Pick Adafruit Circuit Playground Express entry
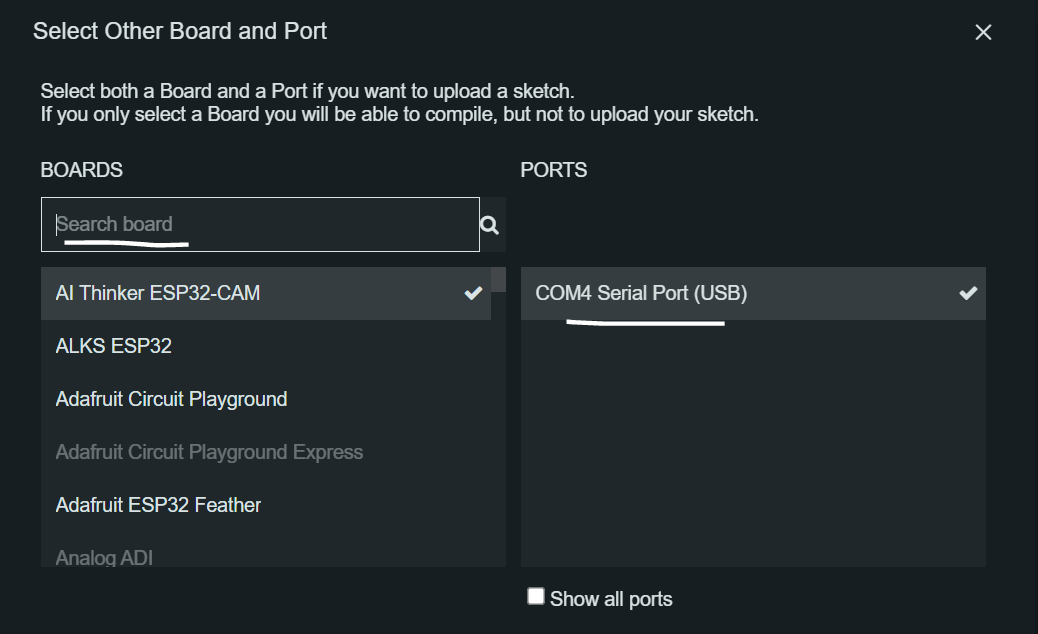This screenshot has height=634, width=1038. [x=209, y=452]
